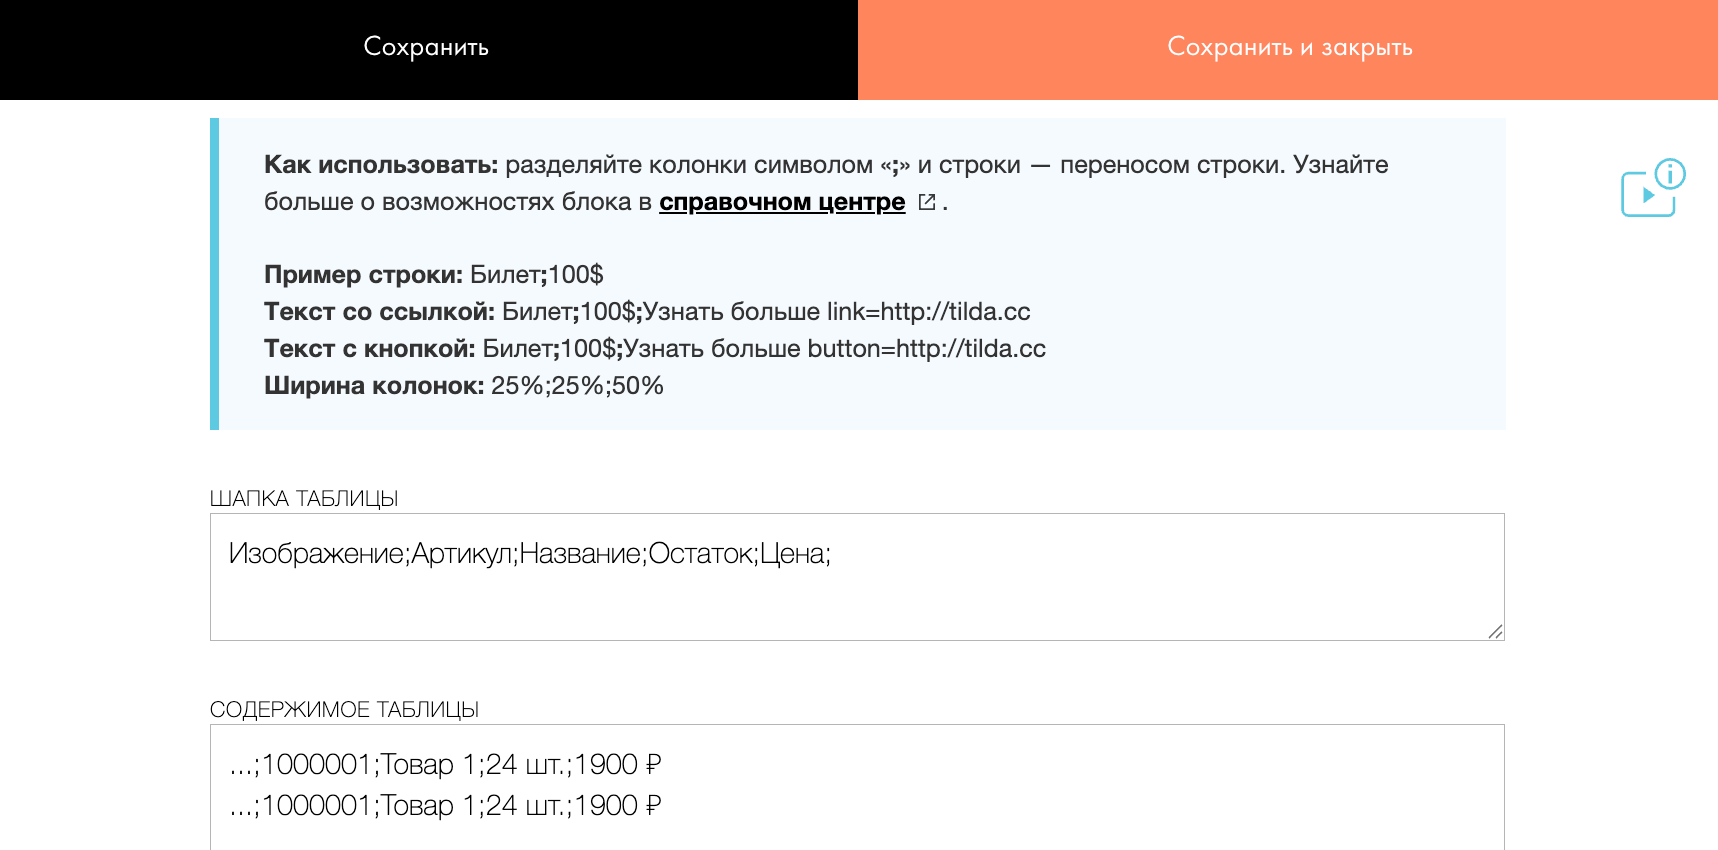Click the Текст с кнопкой example line
Screen dimensions: 1718x850
[654, 349]
